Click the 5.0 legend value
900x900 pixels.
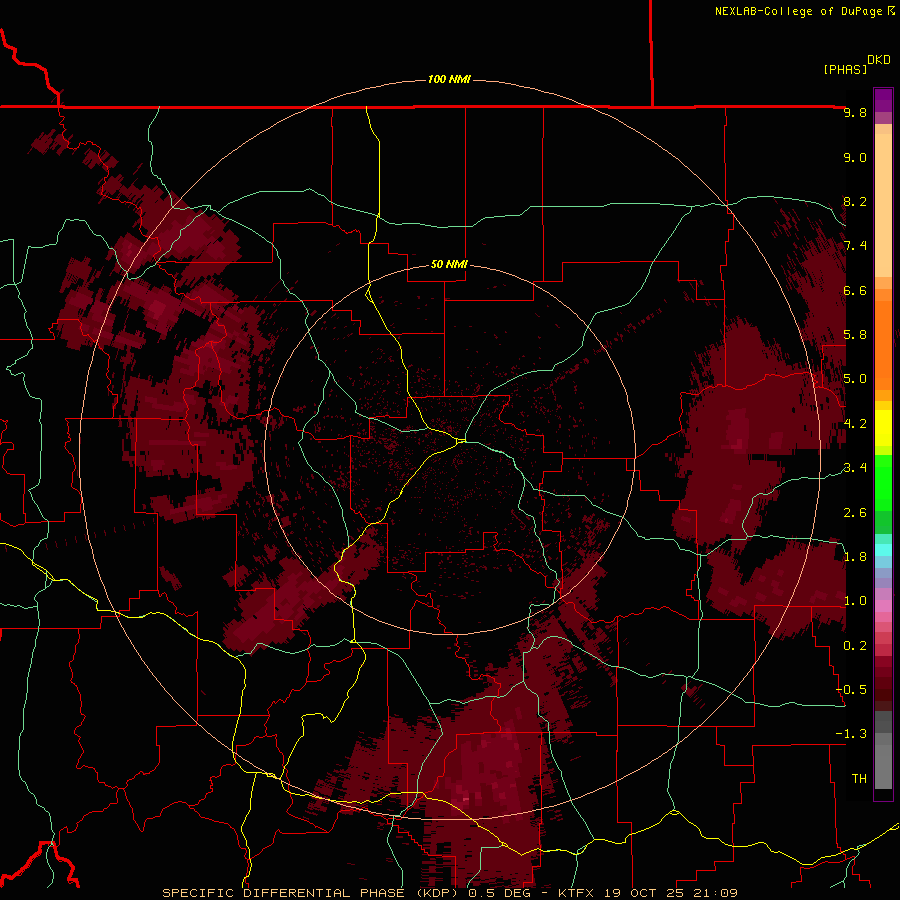[855, 379]
